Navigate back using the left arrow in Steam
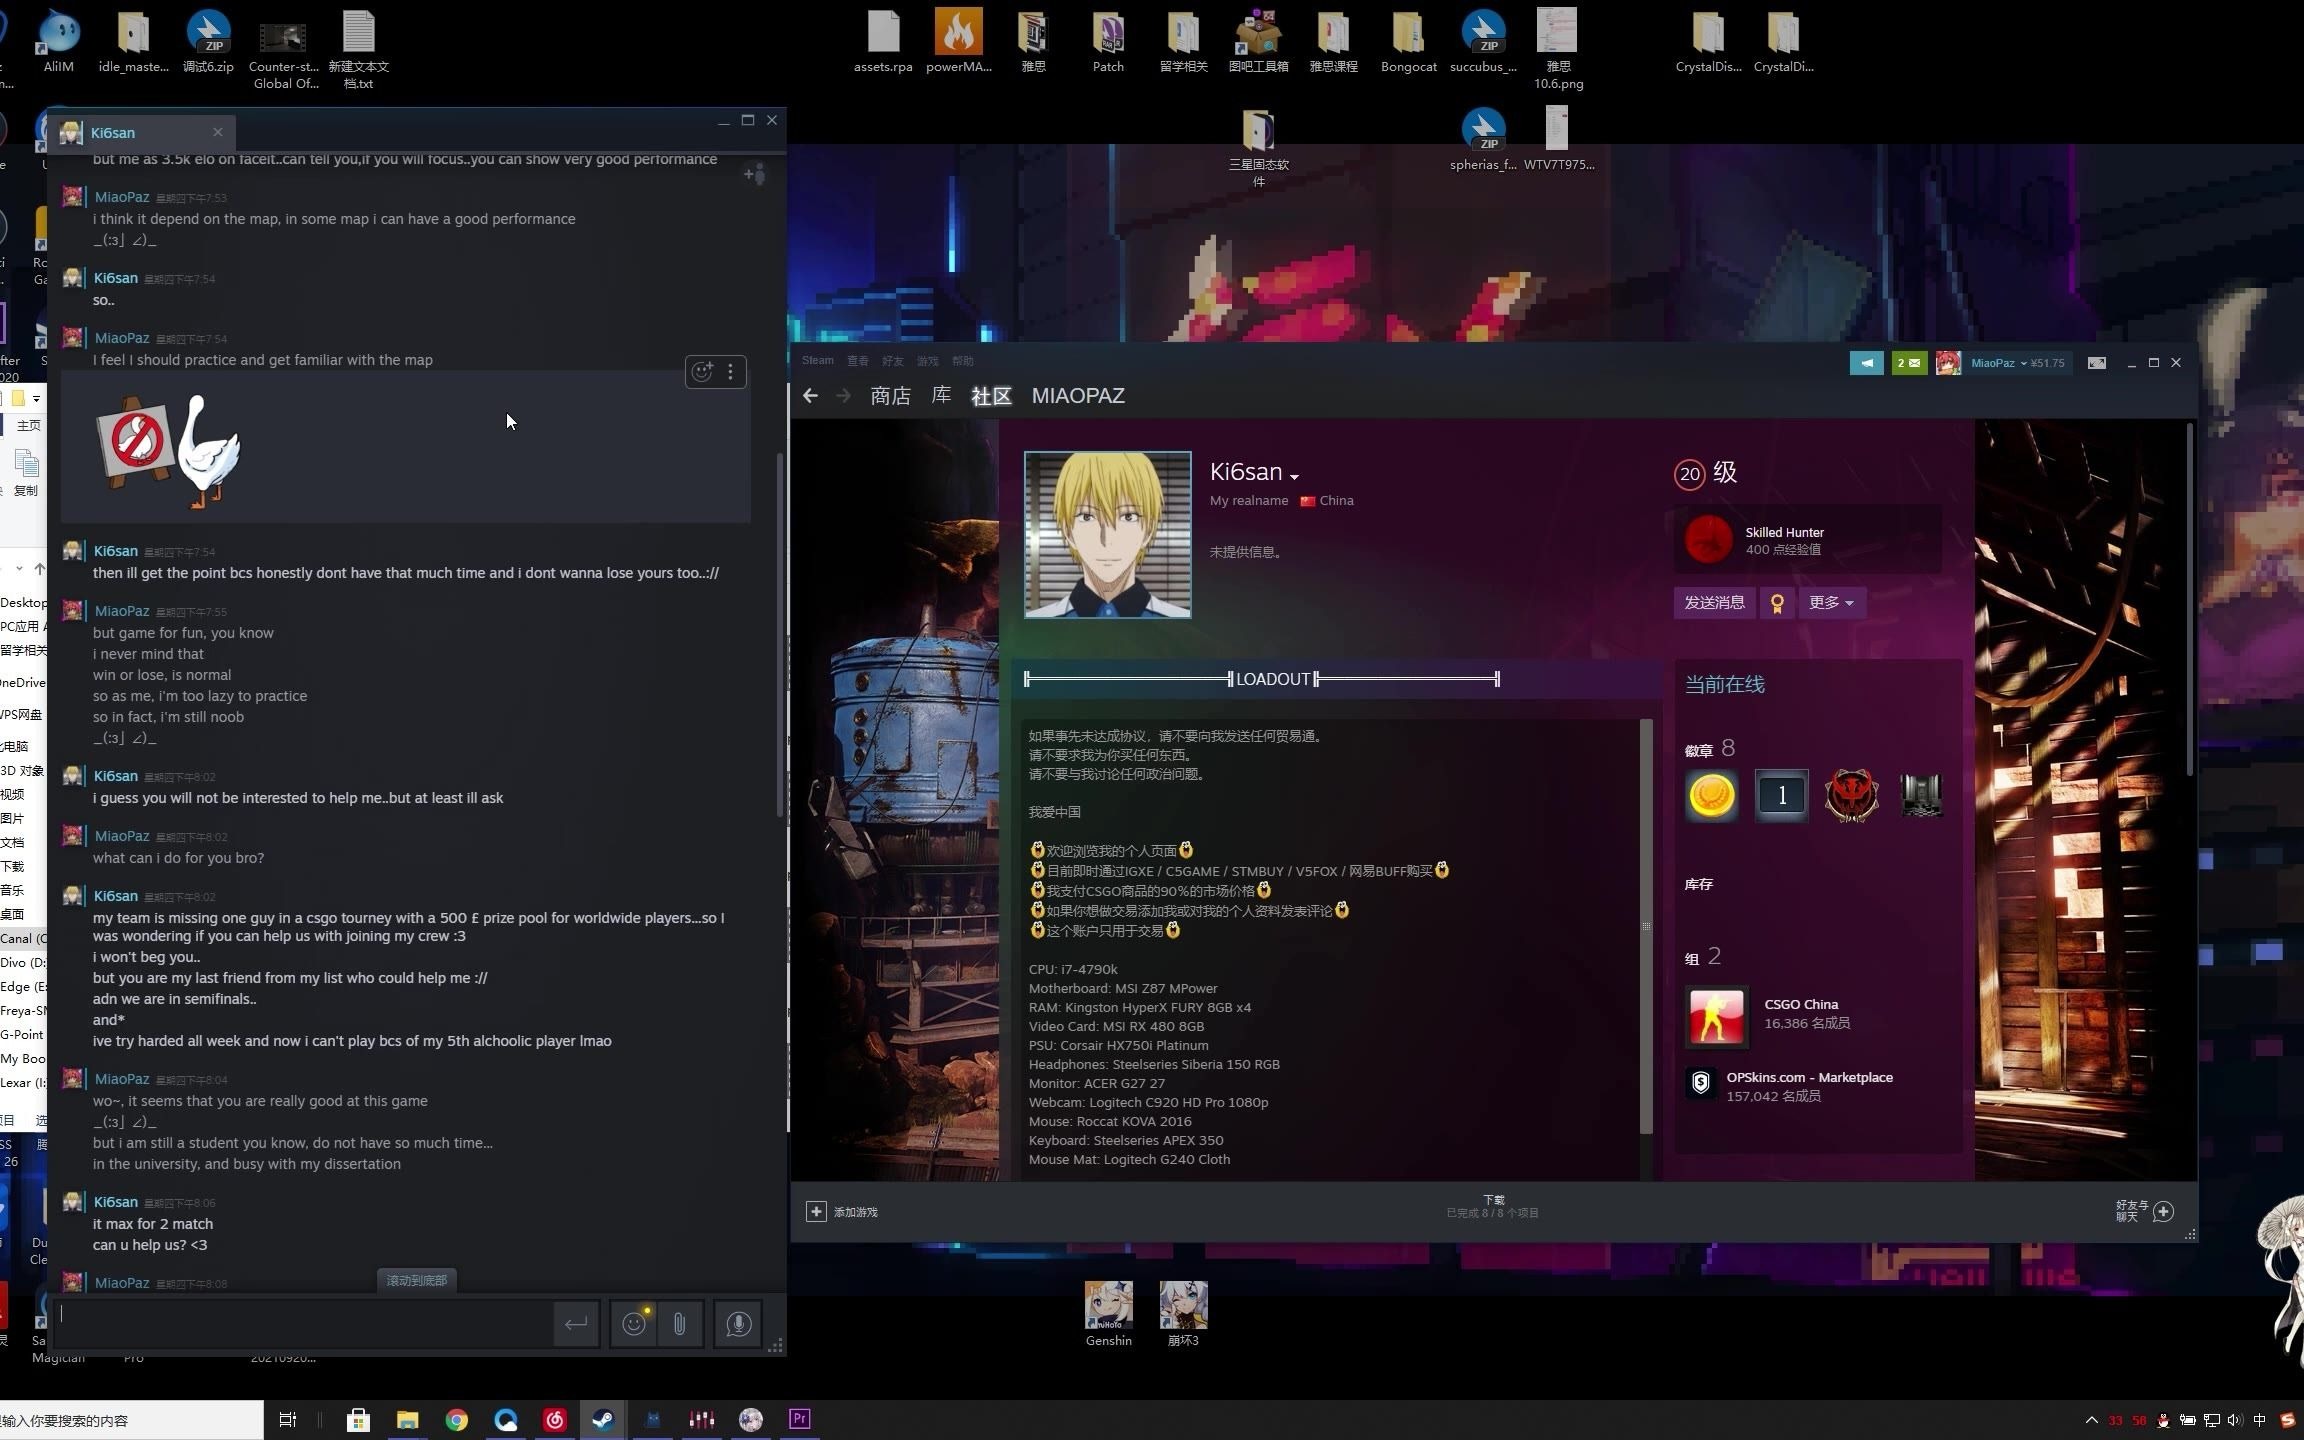Viewport: 2304px width, 1440px height. click(x=810, y=396)
